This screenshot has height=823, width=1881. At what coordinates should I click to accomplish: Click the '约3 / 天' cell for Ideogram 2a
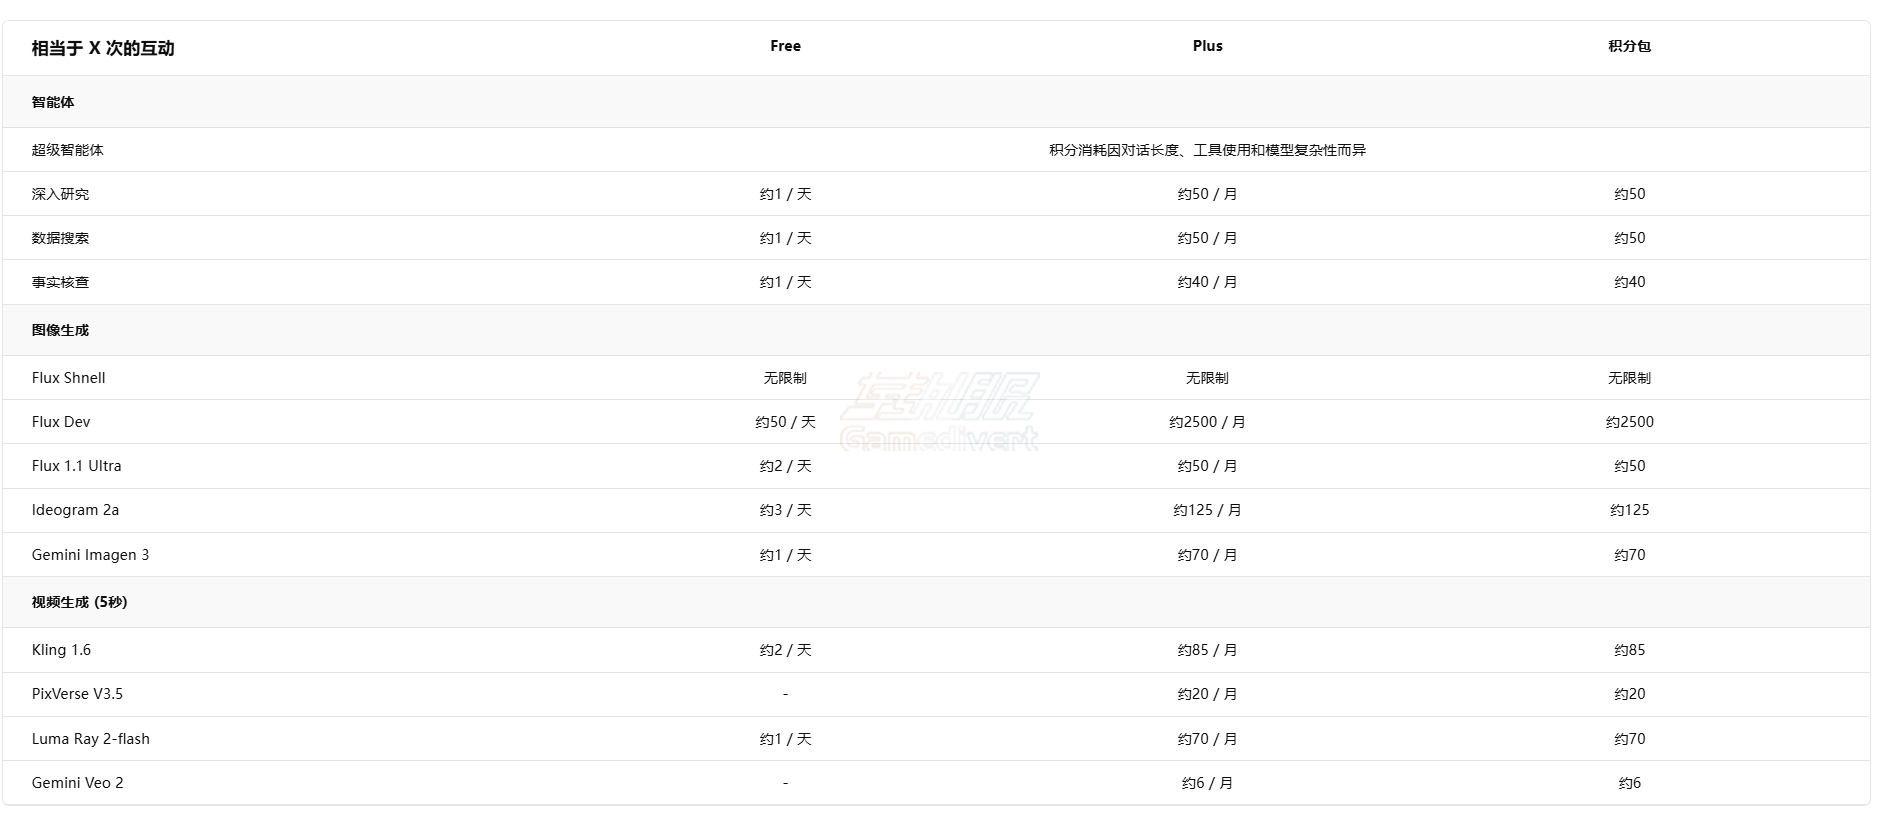[785, 510]
